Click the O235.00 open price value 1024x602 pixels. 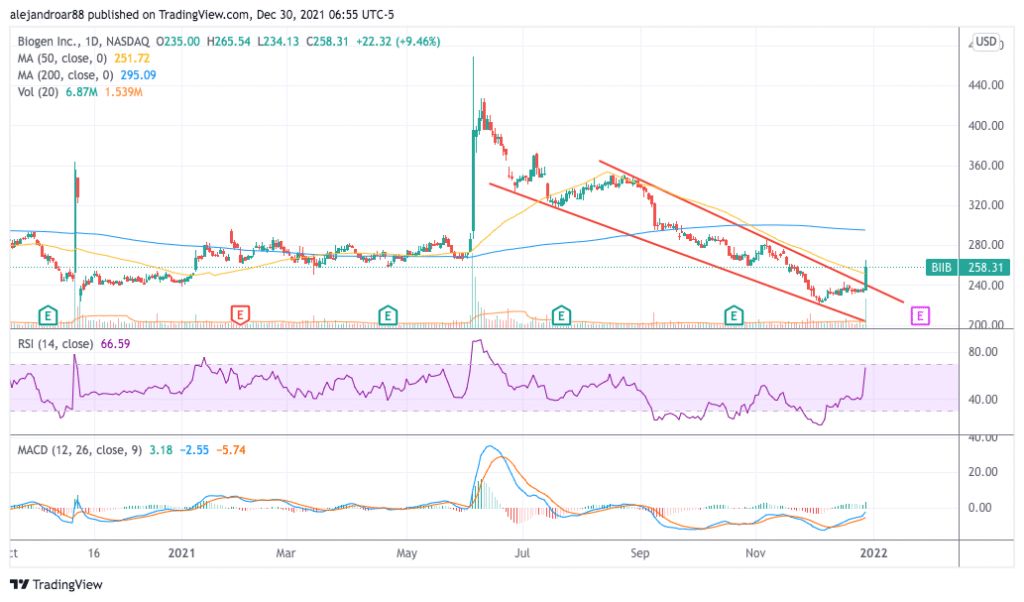178,41
